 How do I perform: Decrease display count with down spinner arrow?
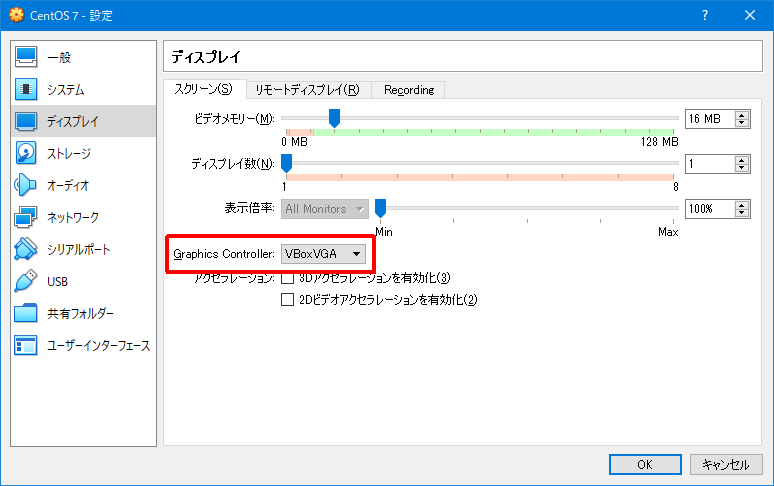pyautogui.click(x=741, y=168)
